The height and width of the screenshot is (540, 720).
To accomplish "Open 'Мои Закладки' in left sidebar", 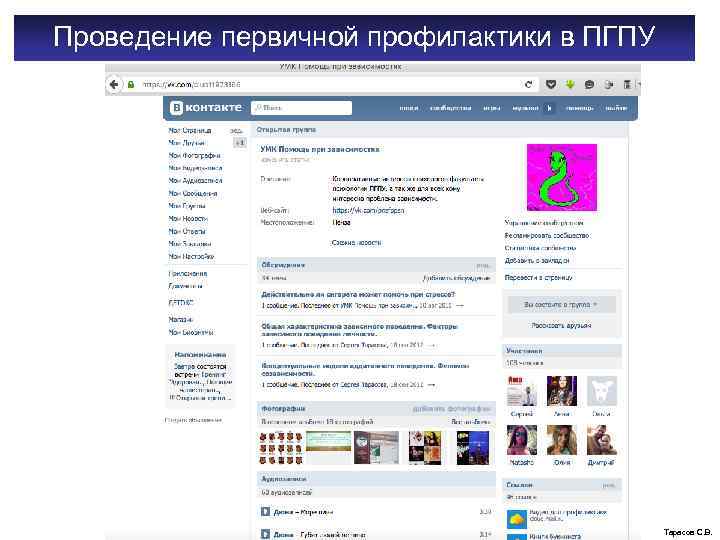I will [190, 244].
